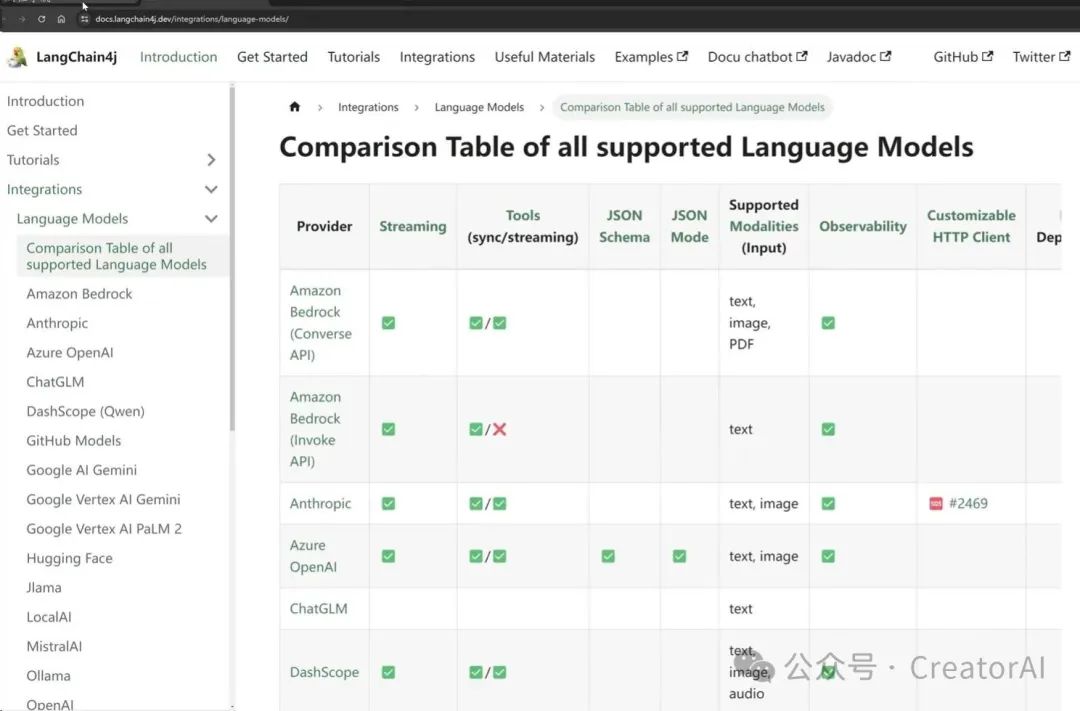Click JSON Mode checkmark for Azure OpenAI

679,556
